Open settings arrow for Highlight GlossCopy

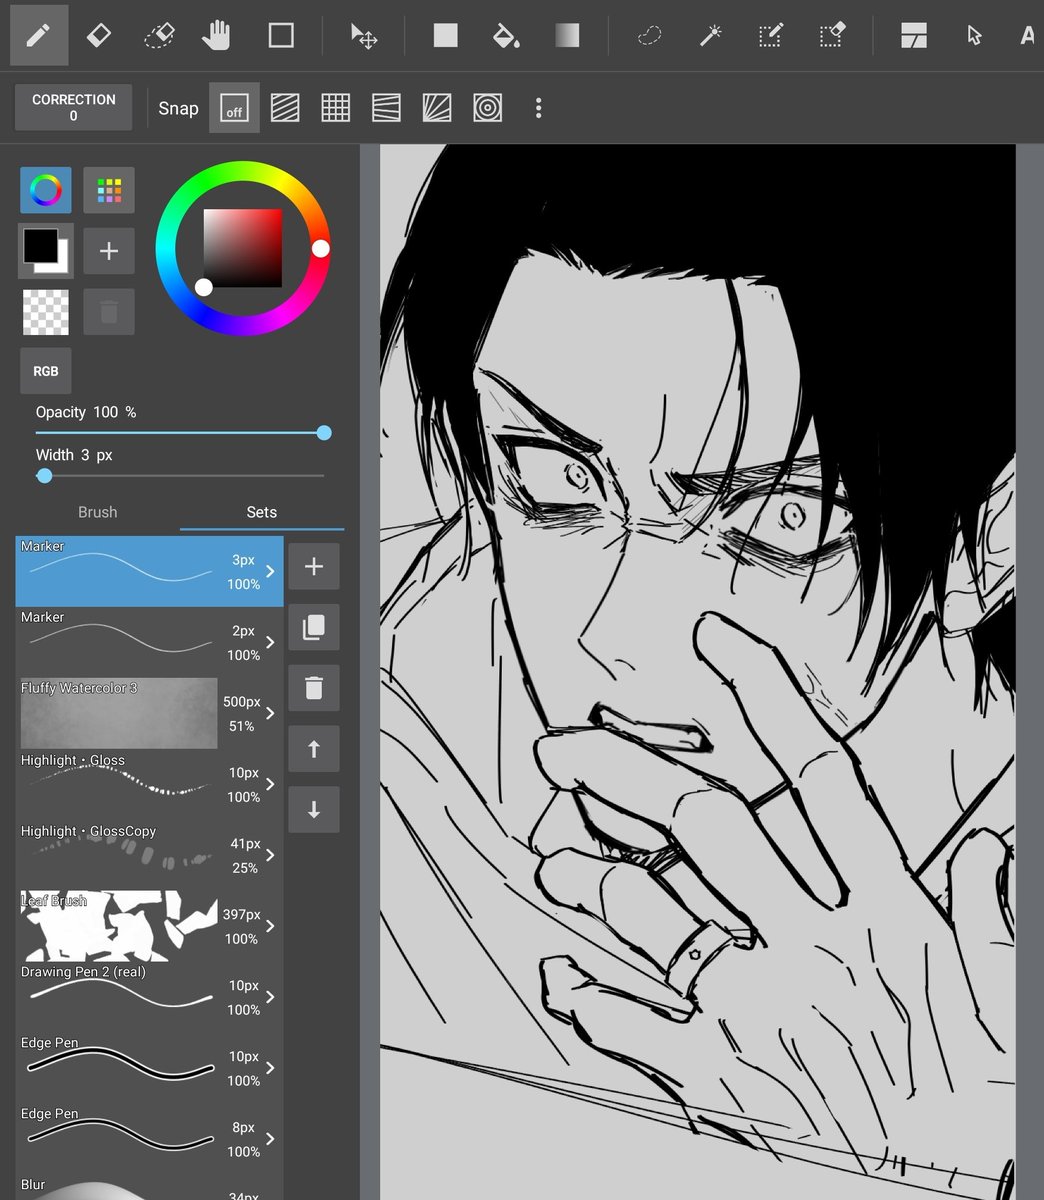[x=270, y=855]
